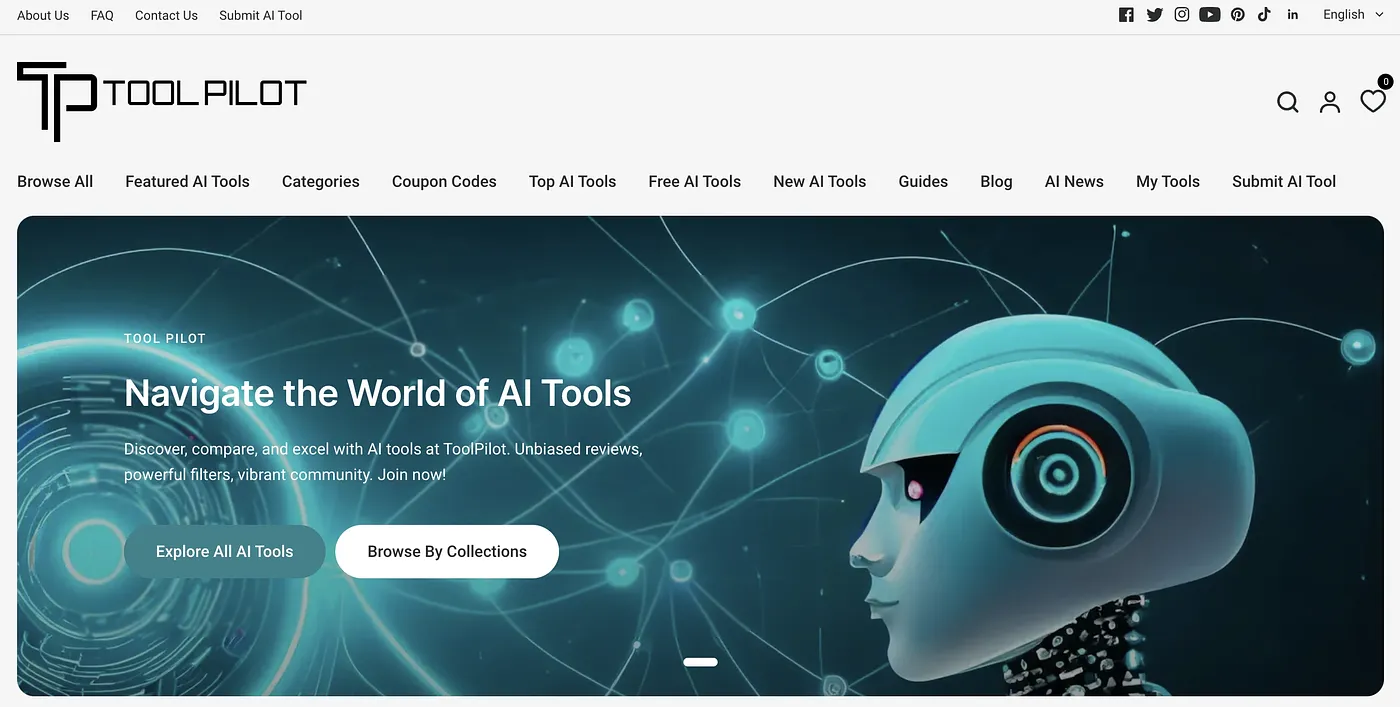Open the LinkedIn social icon

(1293, 15)
